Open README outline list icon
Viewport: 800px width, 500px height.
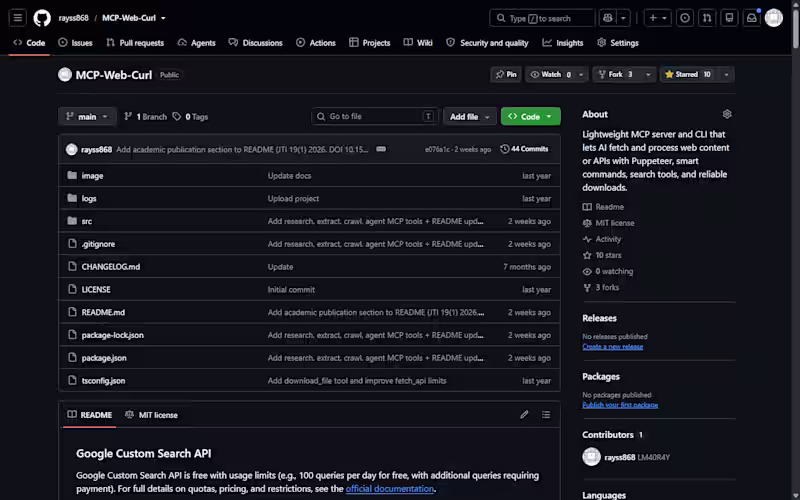click(x=546, y=415)
